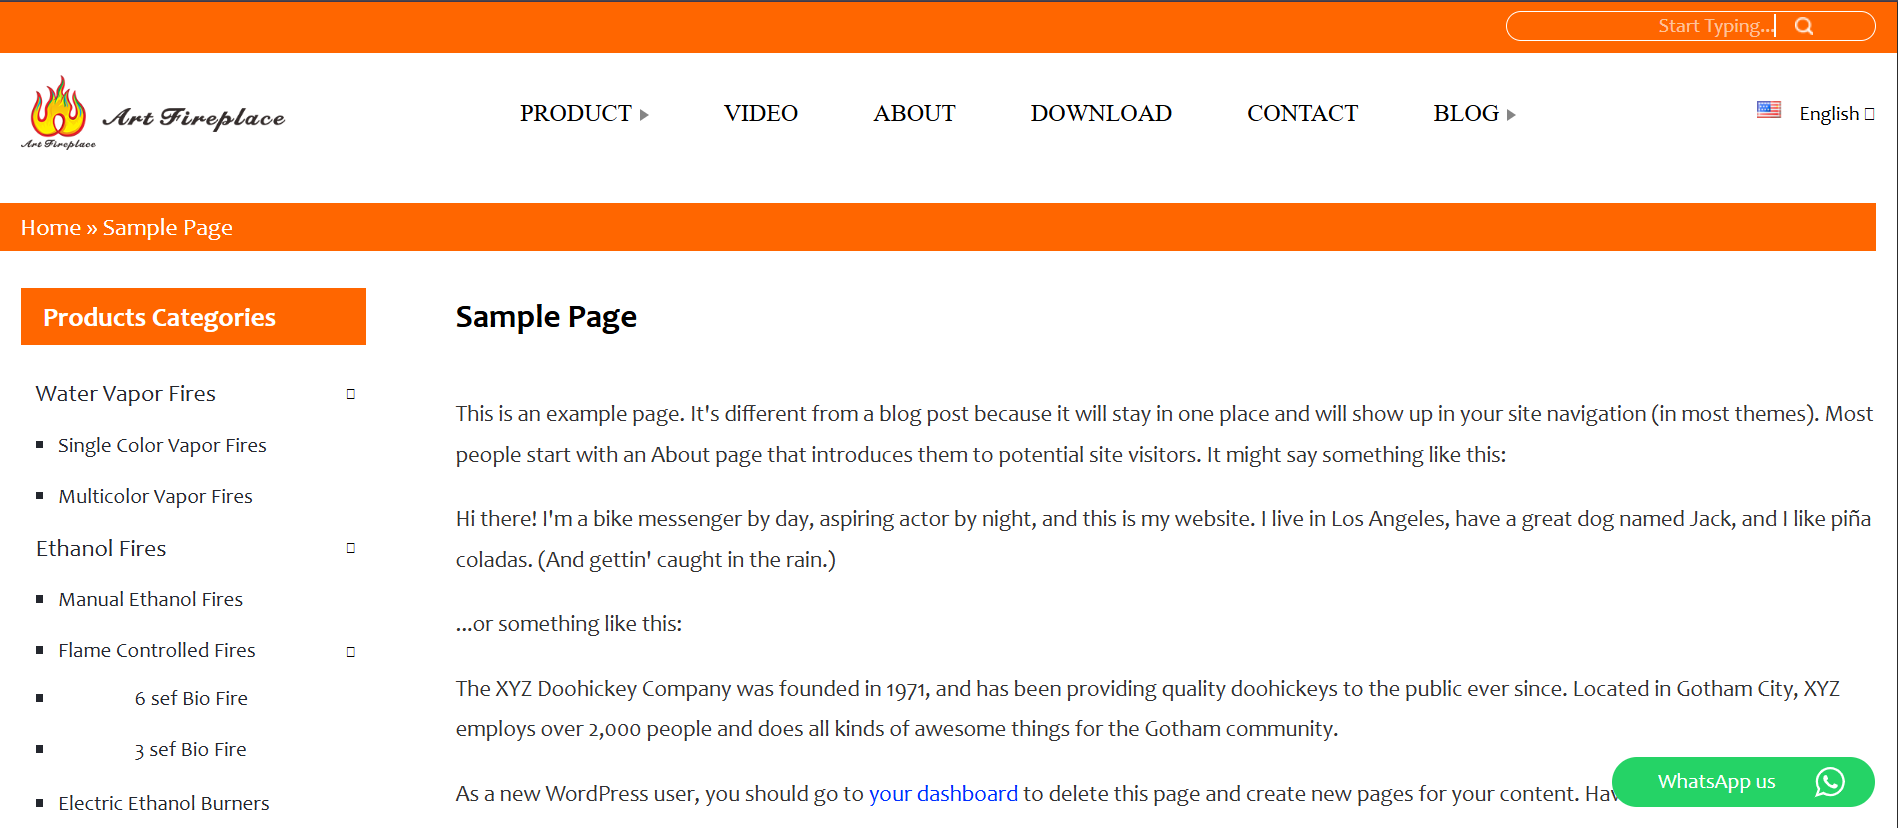The height and width of the screenshot is (828, 1898).
Task: Click the US flag language icon
Action: click(x=1768, y=110)
